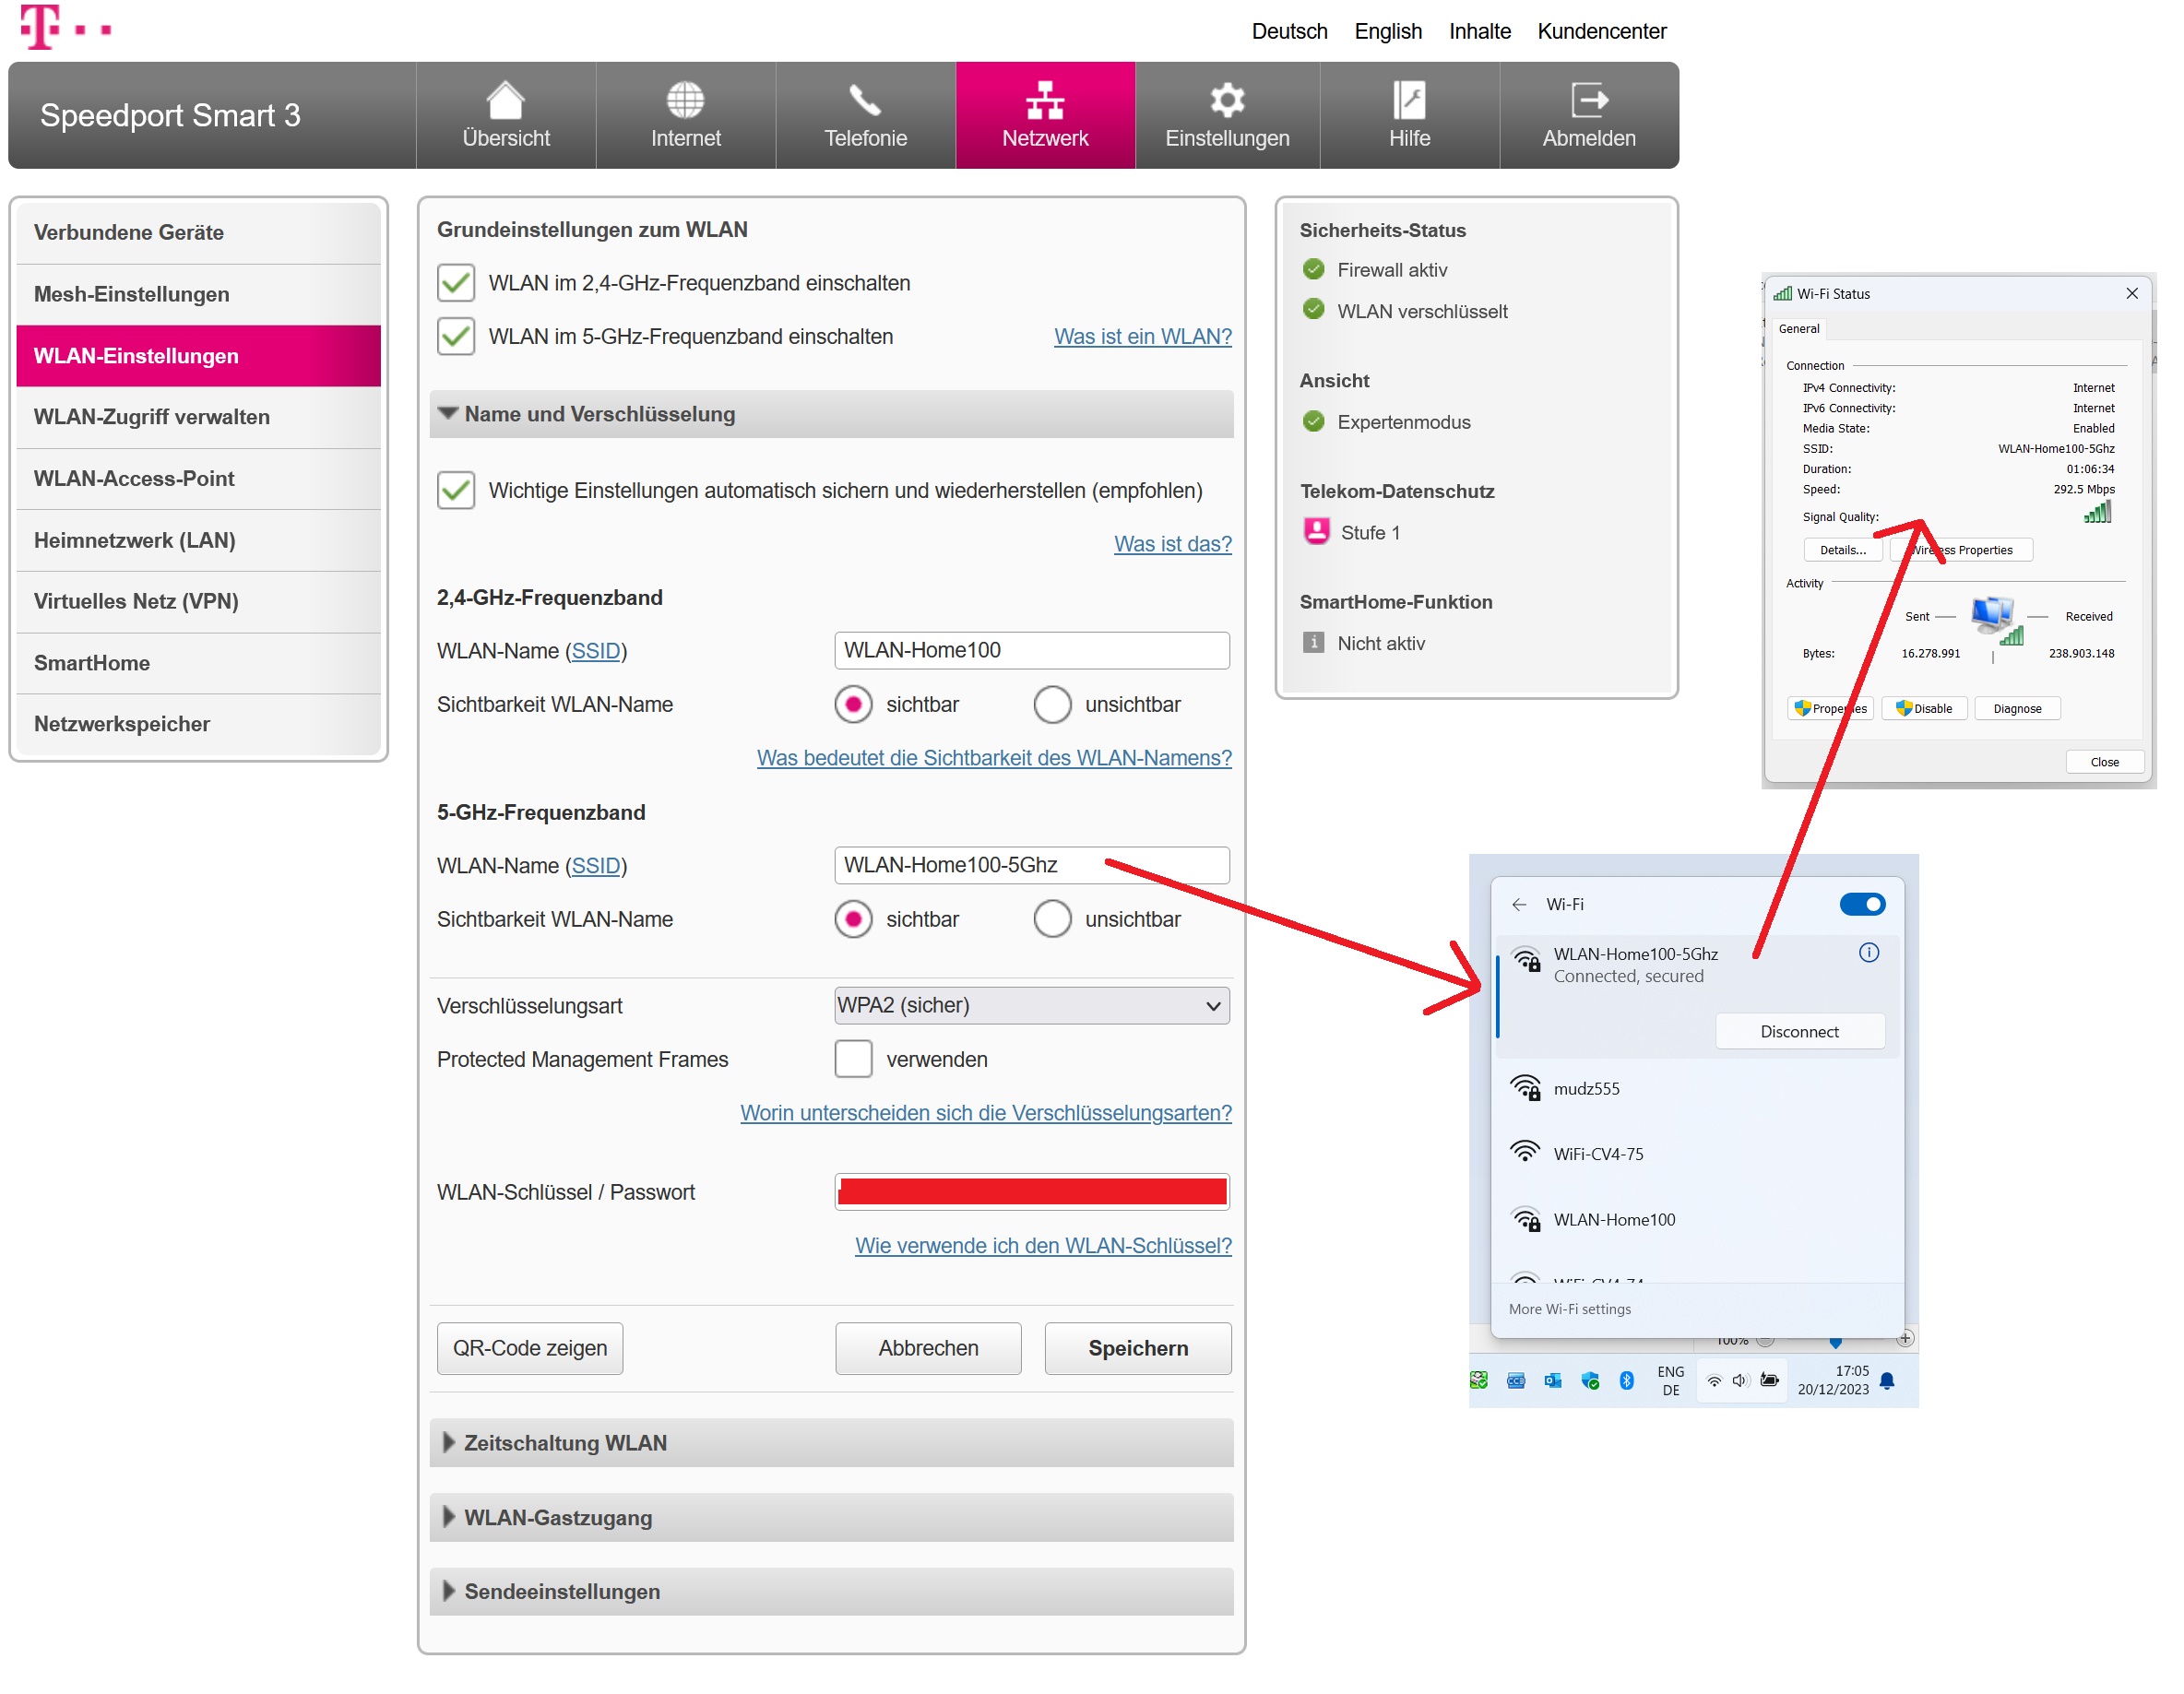Open the Telefonie phone section
2184x1694 pixels.
coord(865,101)
